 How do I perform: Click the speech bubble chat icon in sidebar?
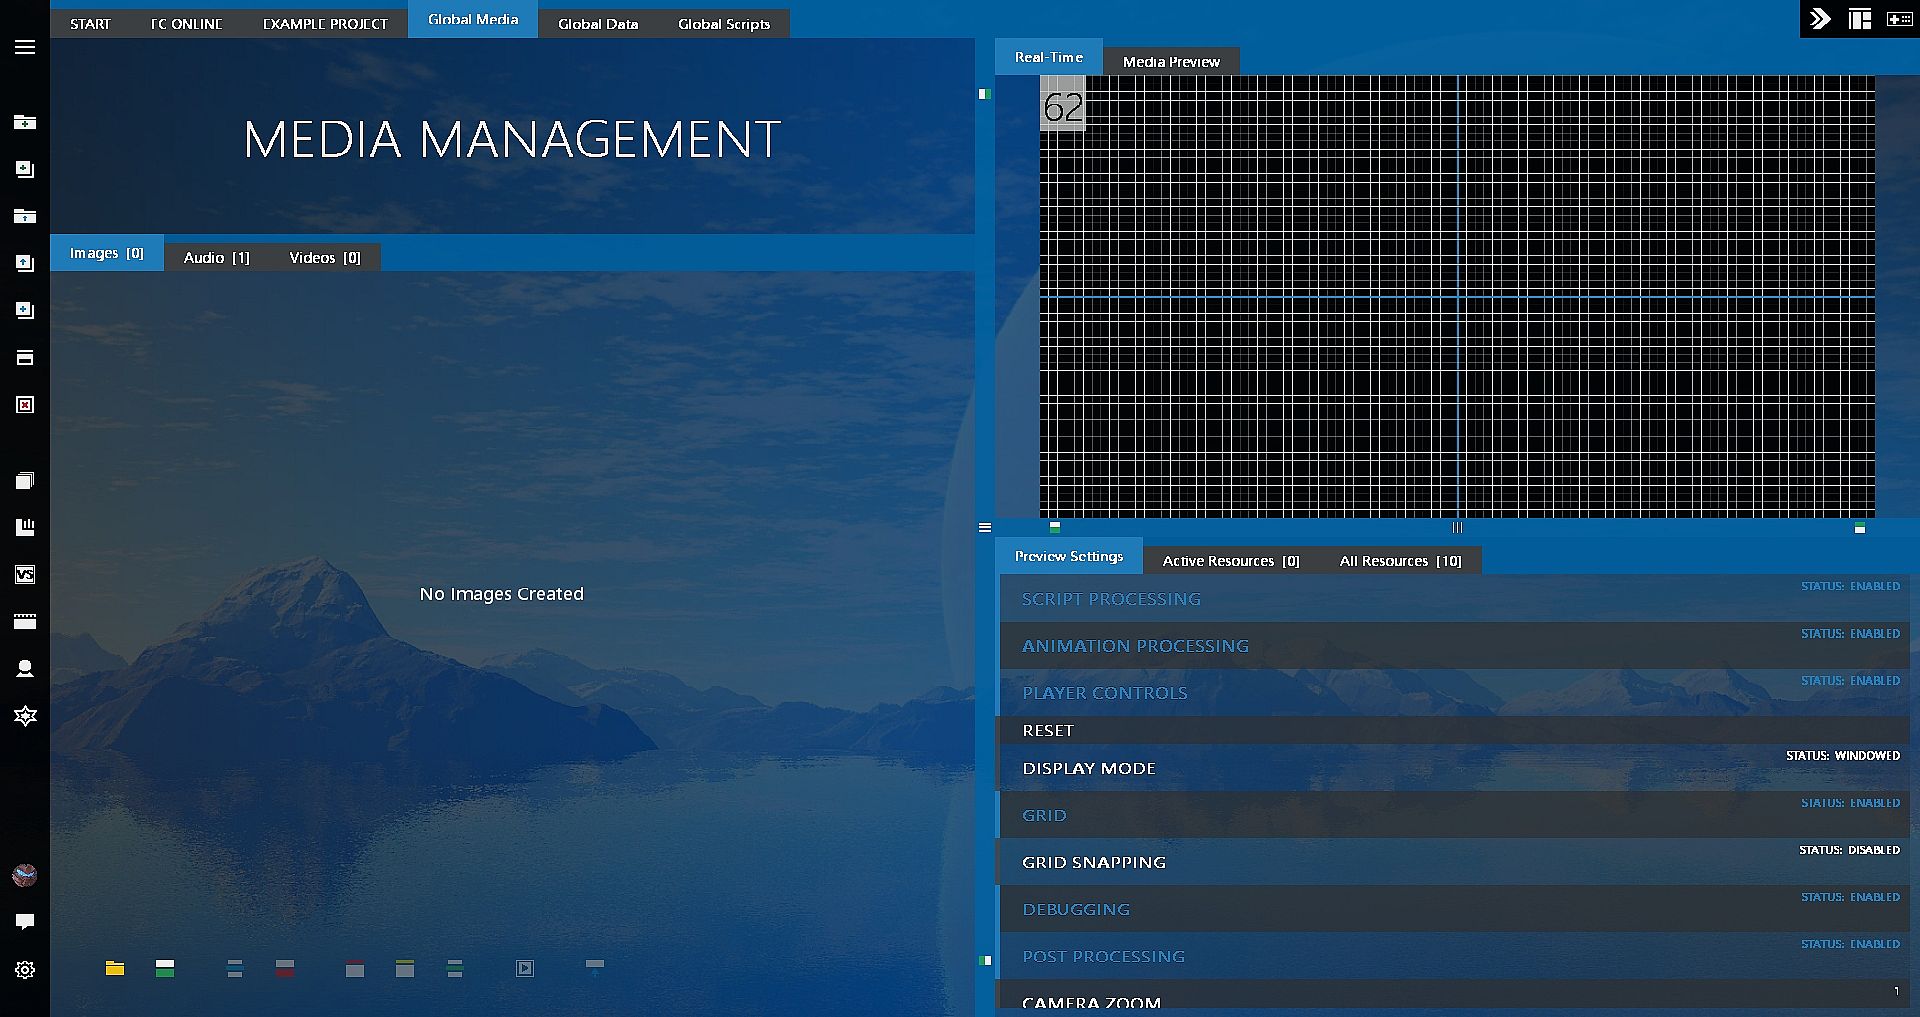pyautogui.click(x=25, y=921)
